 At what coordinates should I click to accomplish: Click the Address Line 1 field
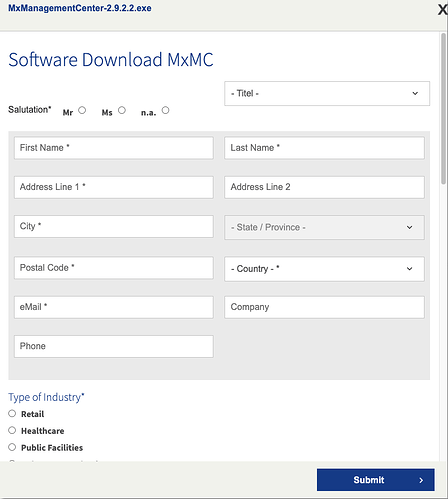(x=114, y=187)
